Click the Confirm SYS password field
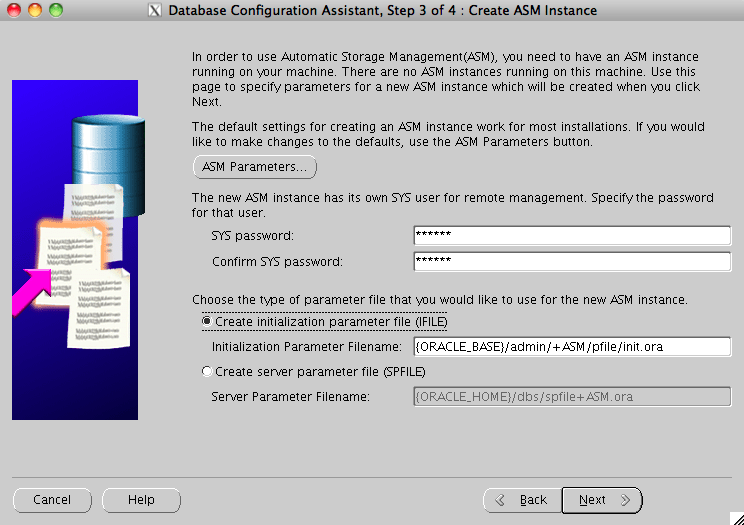This screenshot has height=525, width=744. click(571, 262)
